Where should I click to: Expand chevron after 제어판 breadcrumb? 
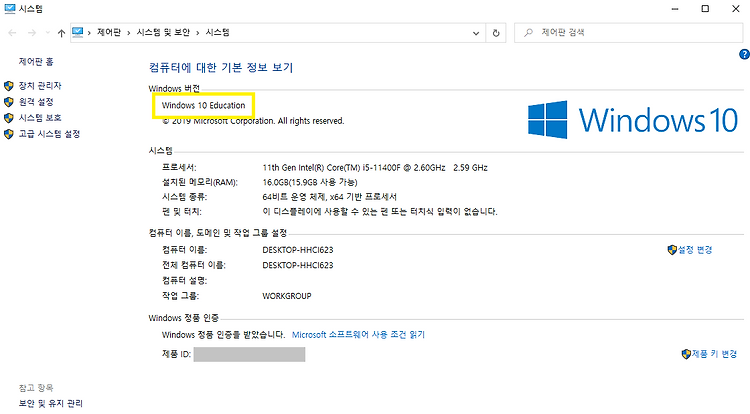(129, 33)
